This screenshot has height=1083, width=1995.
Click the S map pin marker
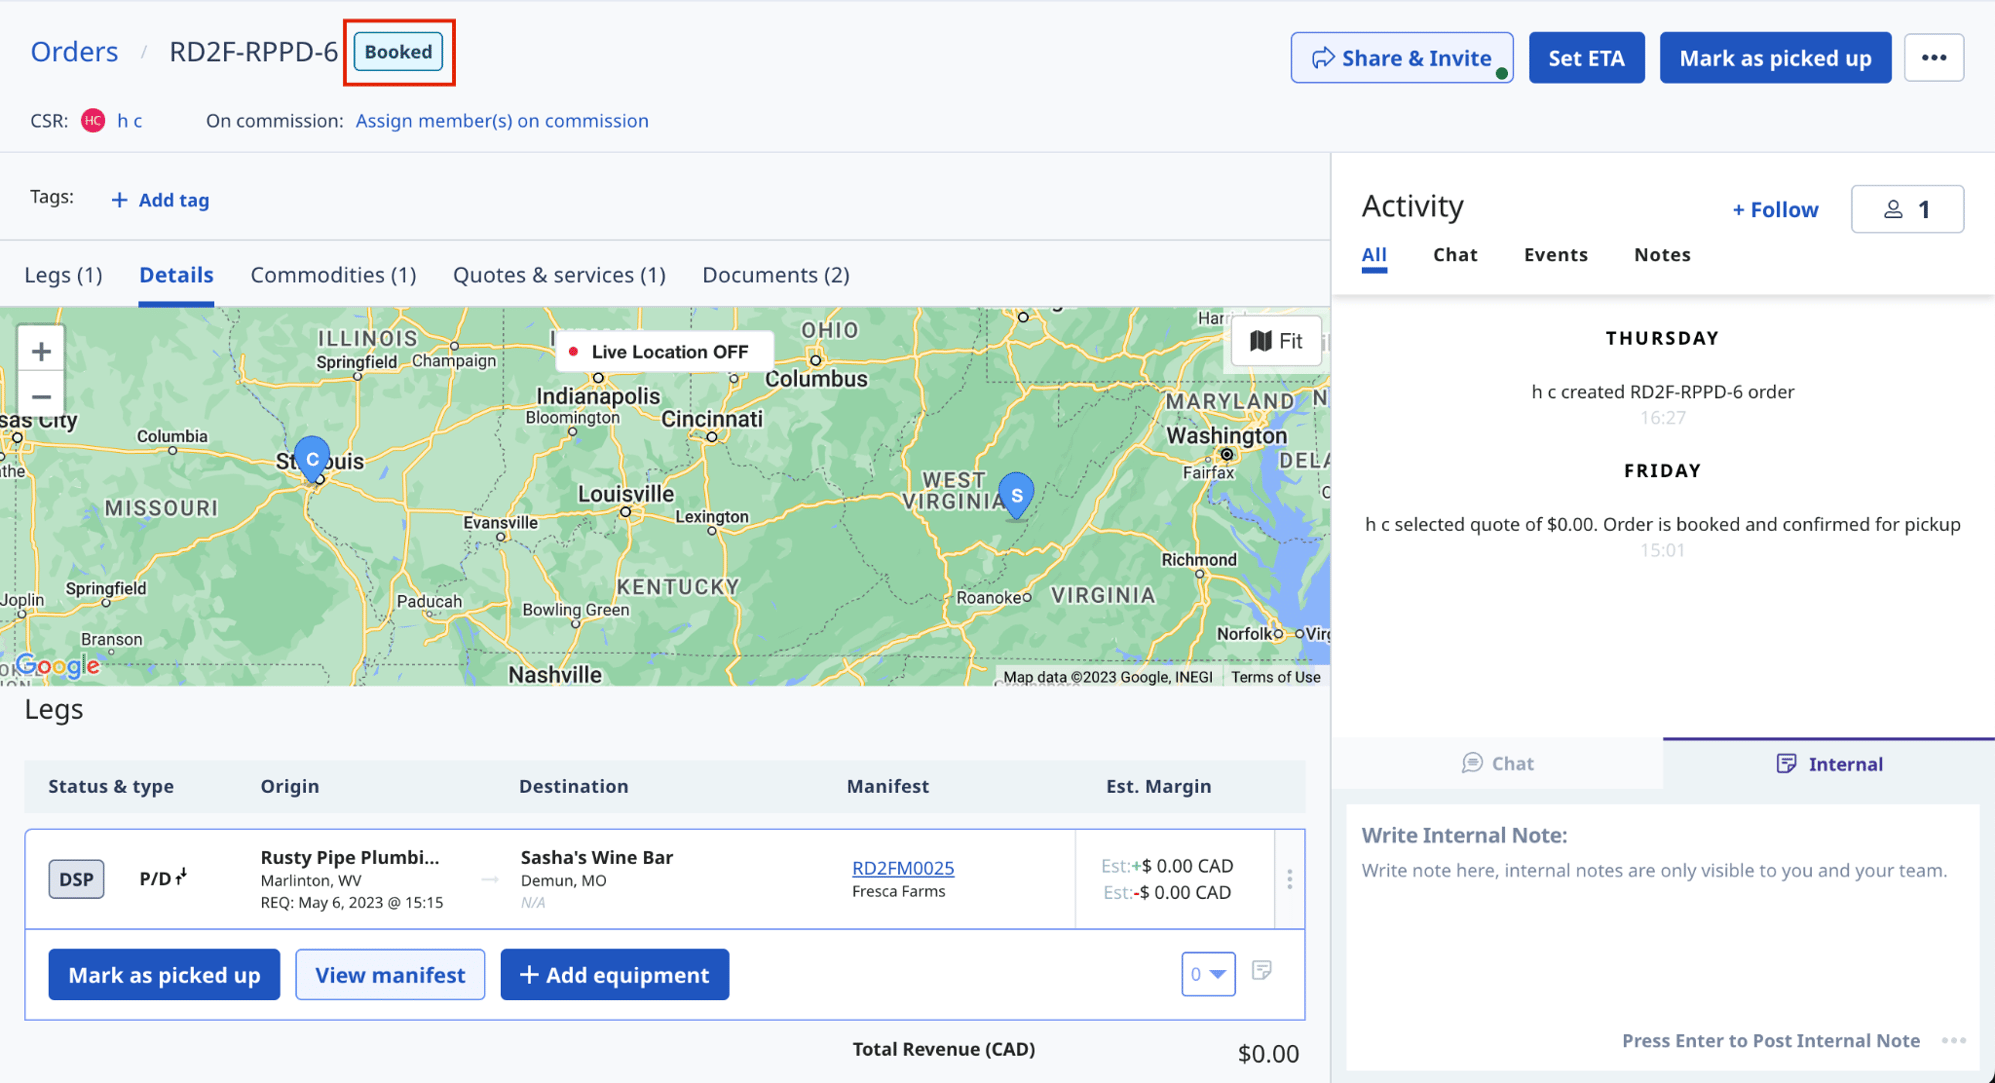tap(1016, 494)
